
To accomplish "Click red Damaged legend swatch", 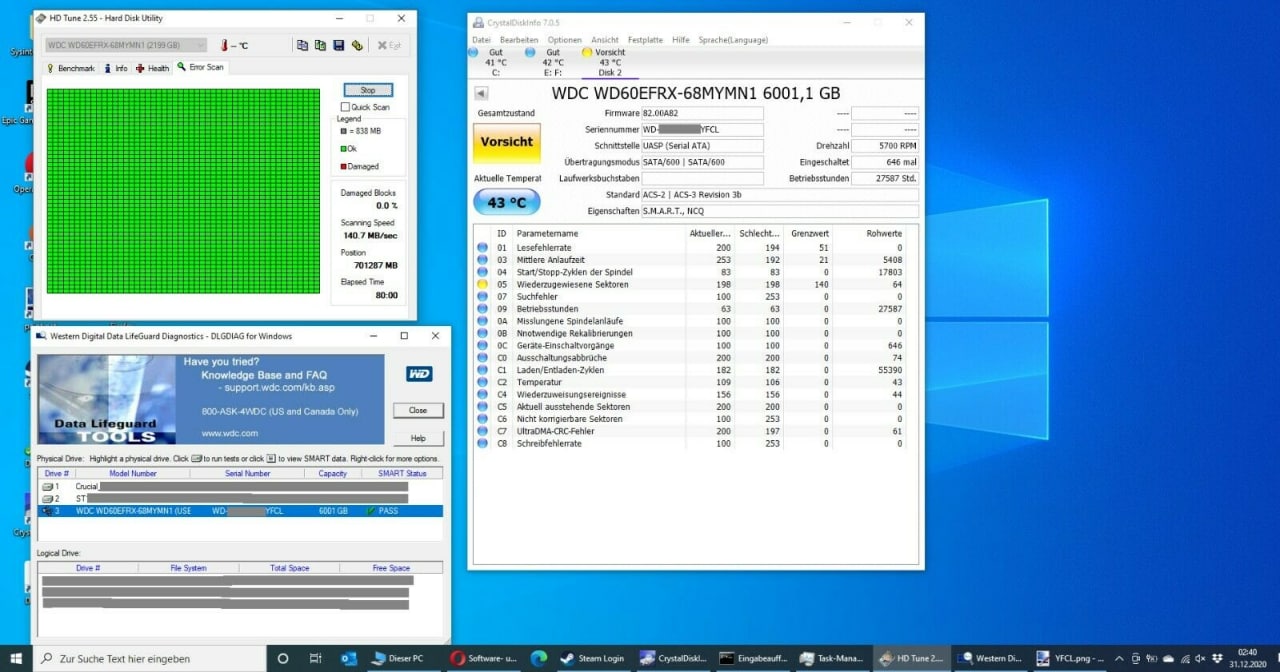I will [x=344, y=167].
